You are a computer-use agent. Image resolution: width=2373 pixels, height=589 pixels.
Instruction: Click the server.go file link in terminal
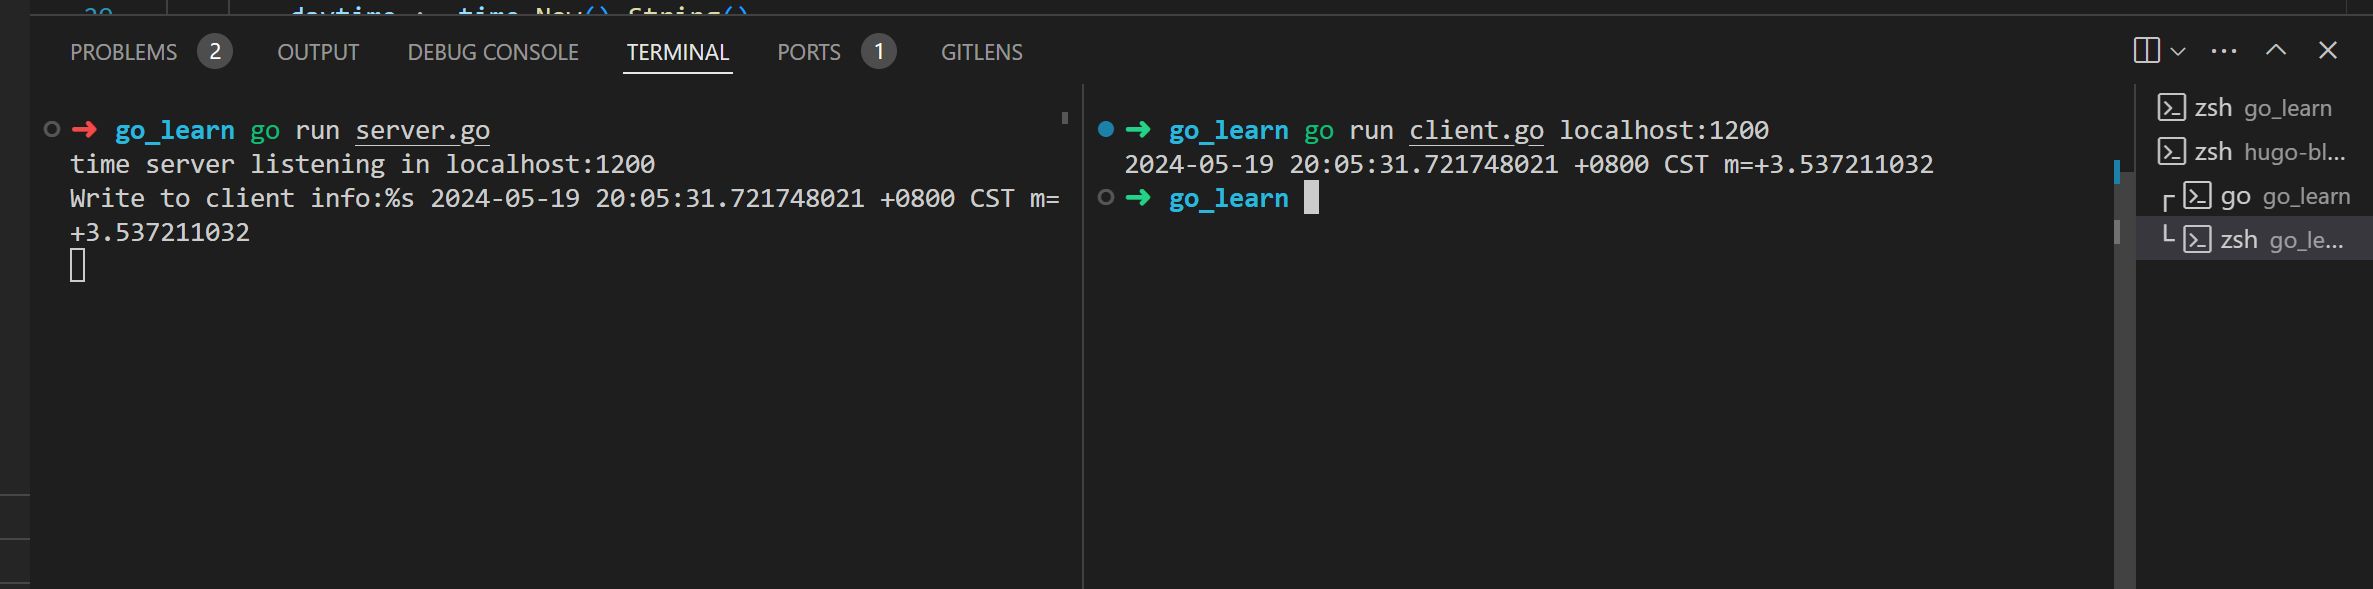[422, 131]
